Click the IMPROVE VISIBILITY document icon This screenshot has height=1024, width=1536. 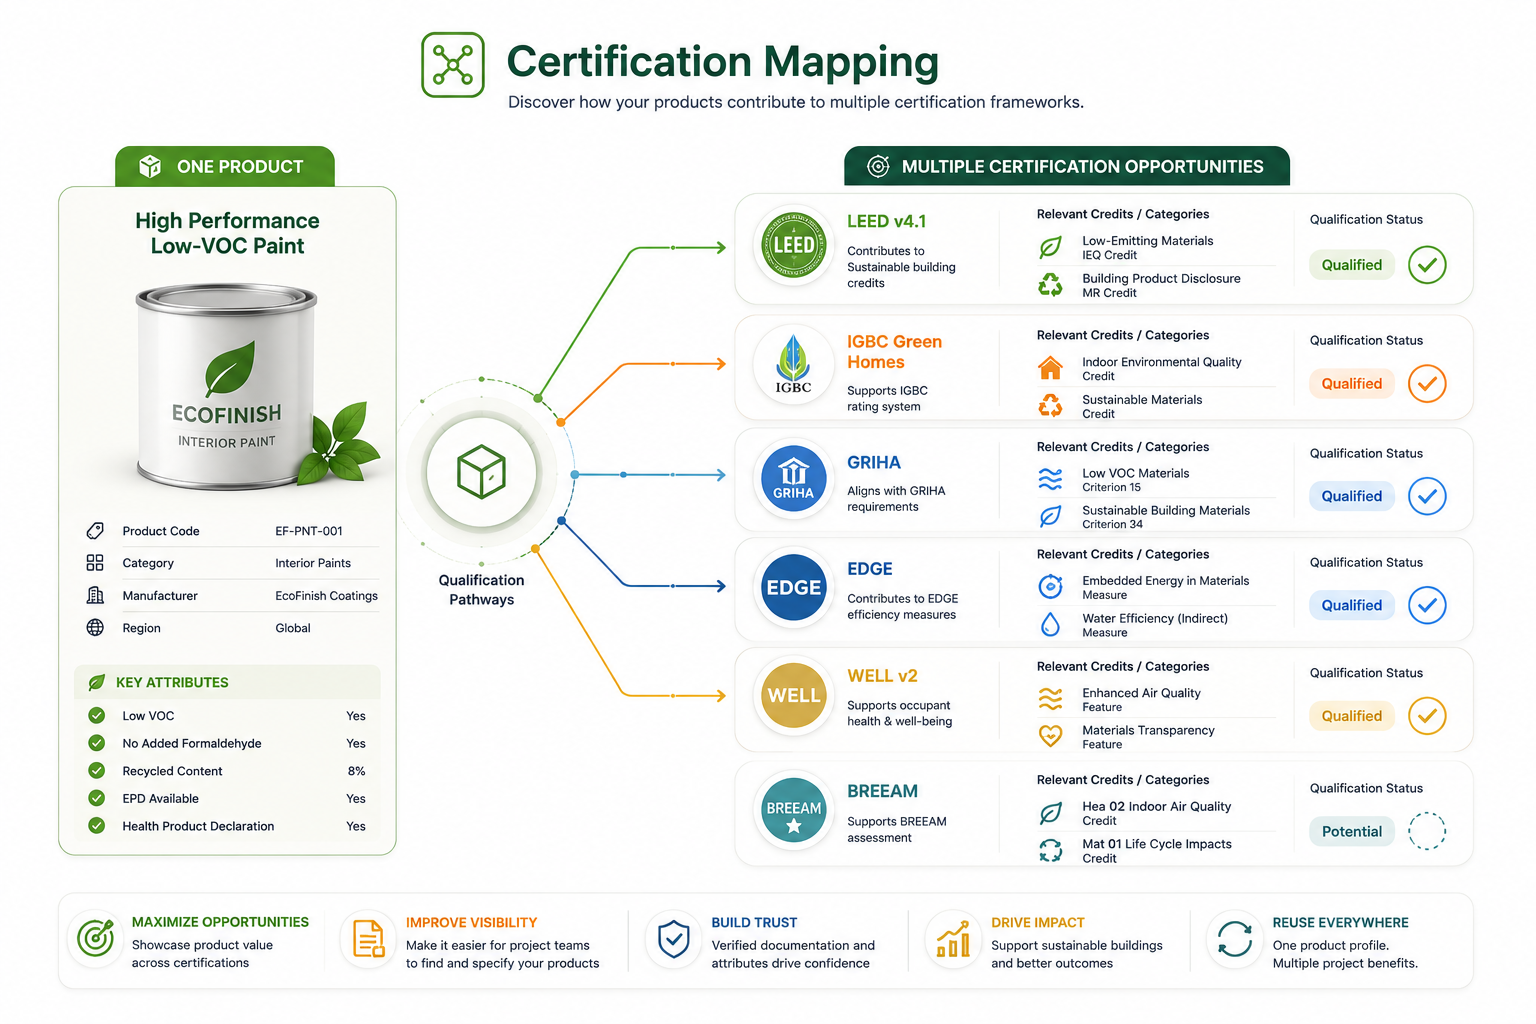coord(369,939)
